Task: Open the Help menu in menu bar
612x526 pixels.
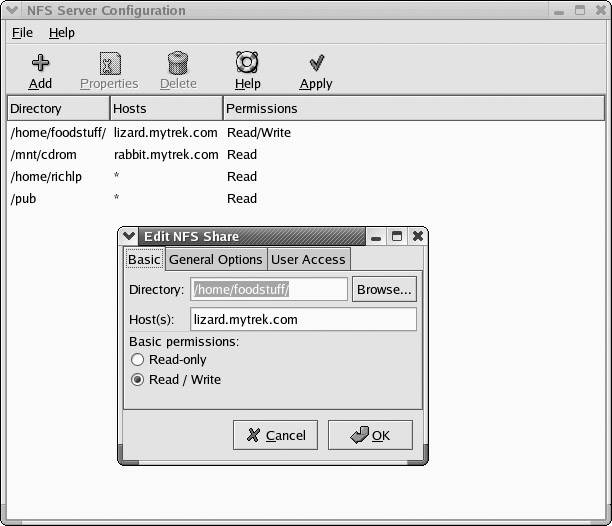Action: click(x=62, y=33)
